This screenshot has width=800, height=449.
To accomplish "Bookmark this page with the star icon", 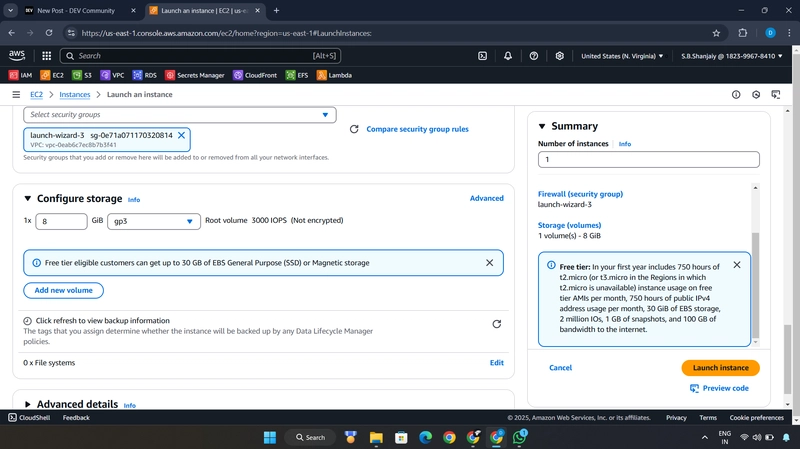I will [716, 33].
